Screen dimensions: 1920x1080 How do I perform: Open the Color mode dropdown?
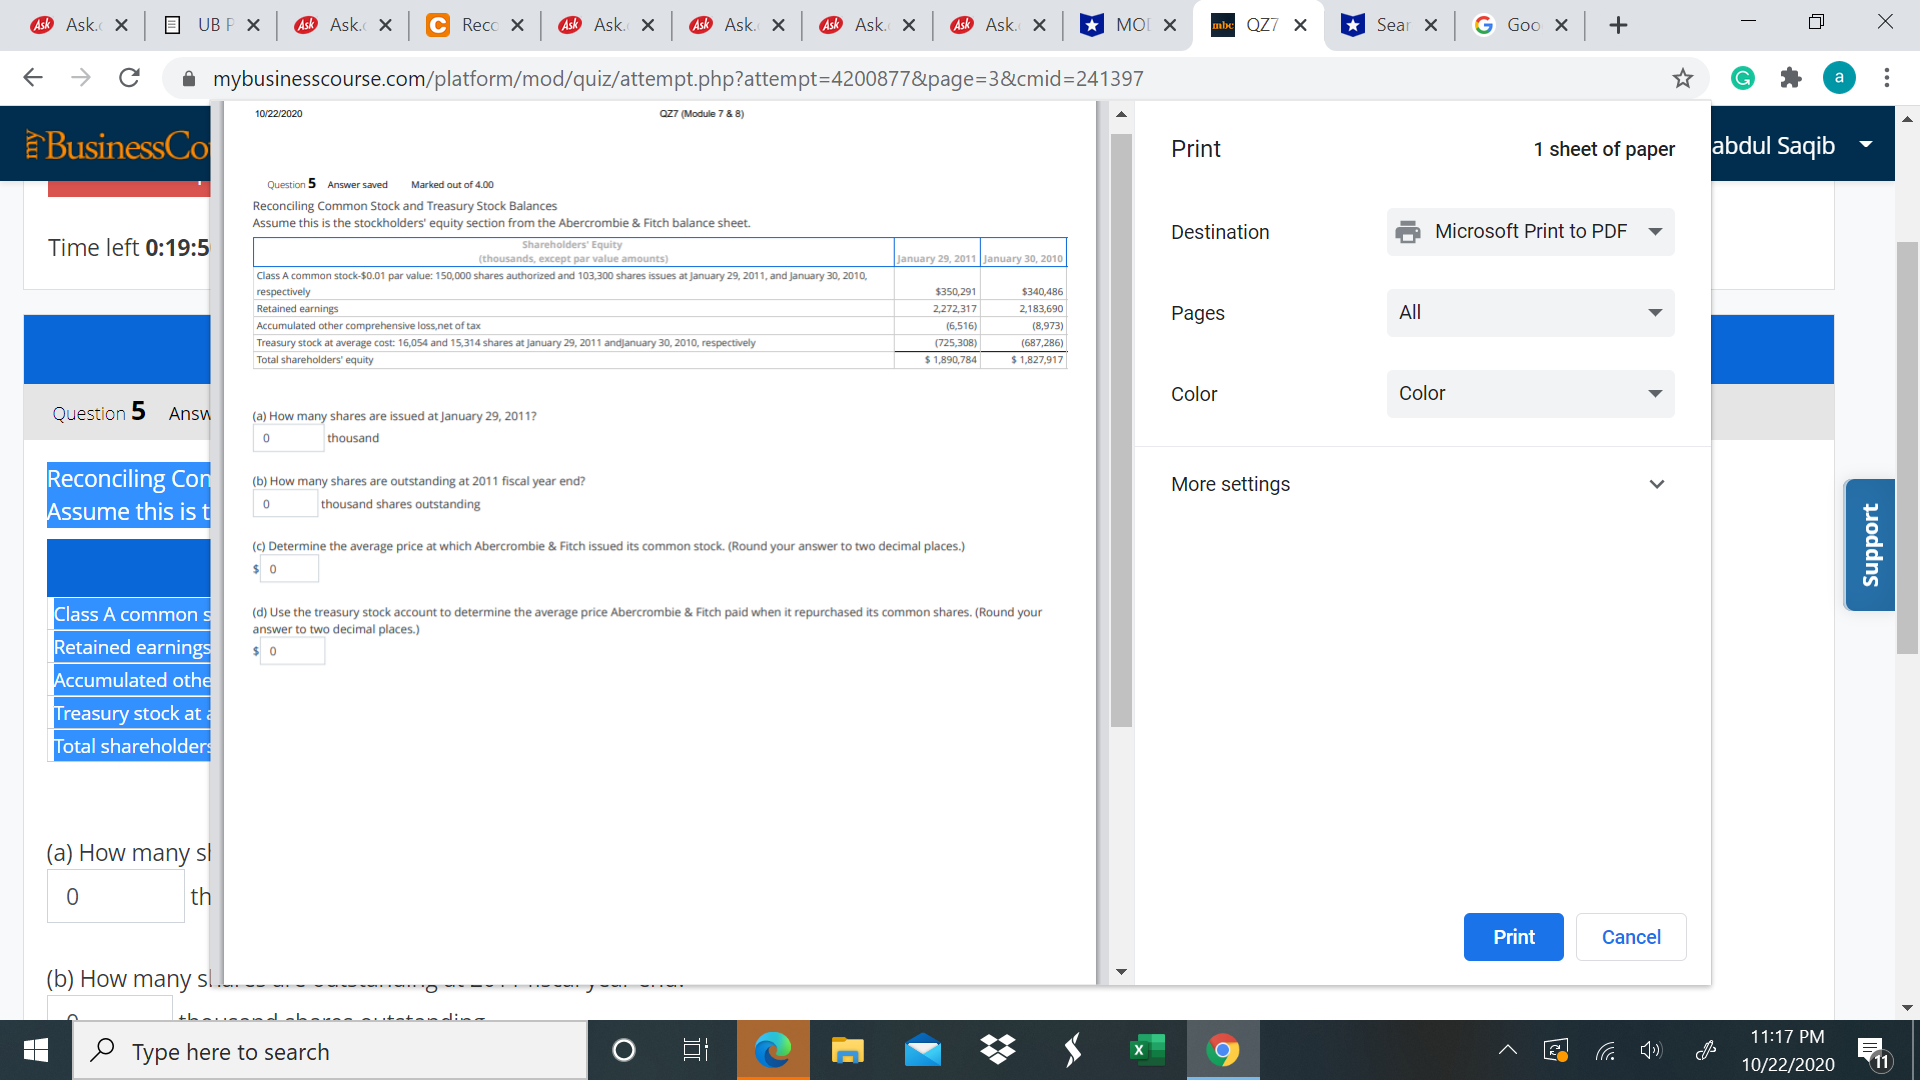(1530, 394)
